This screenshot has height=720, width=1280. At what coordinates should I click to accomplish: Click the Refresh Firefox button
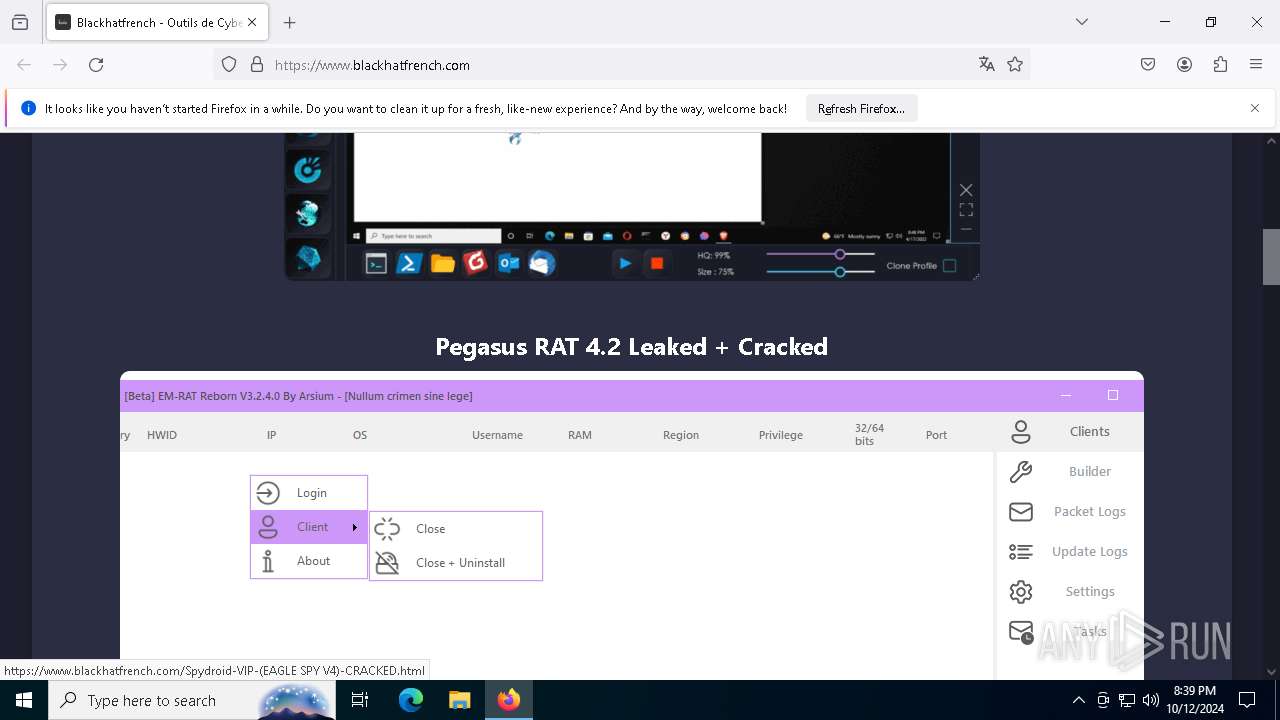click(861, 108)
